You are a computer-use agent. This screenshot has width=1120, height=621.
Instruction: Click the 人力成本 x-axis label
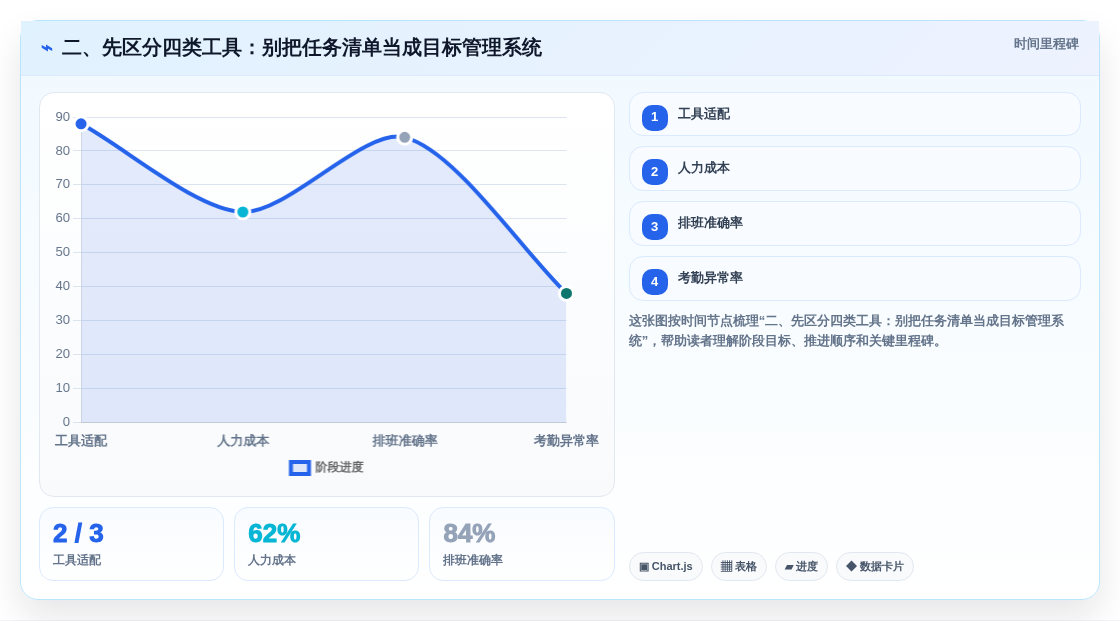click(243, 441)
